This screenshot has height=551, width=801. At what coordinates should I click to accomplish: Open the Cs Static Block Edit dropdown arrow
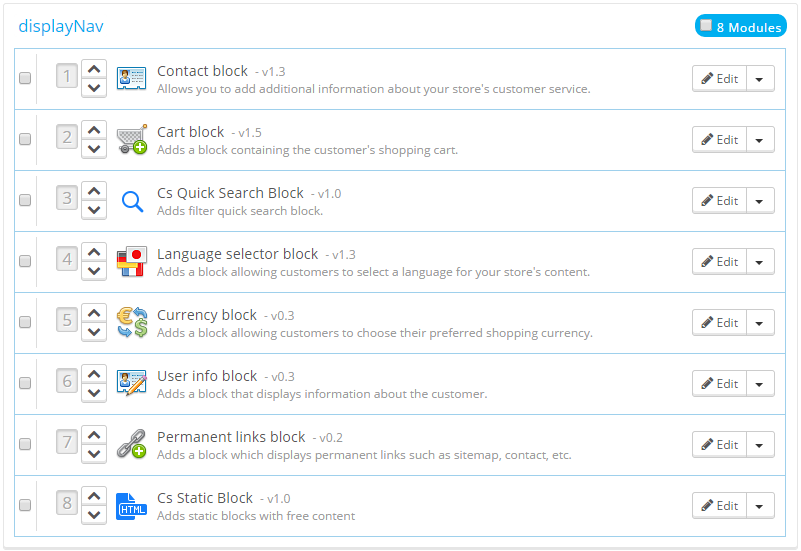click(x=760, y=506)
